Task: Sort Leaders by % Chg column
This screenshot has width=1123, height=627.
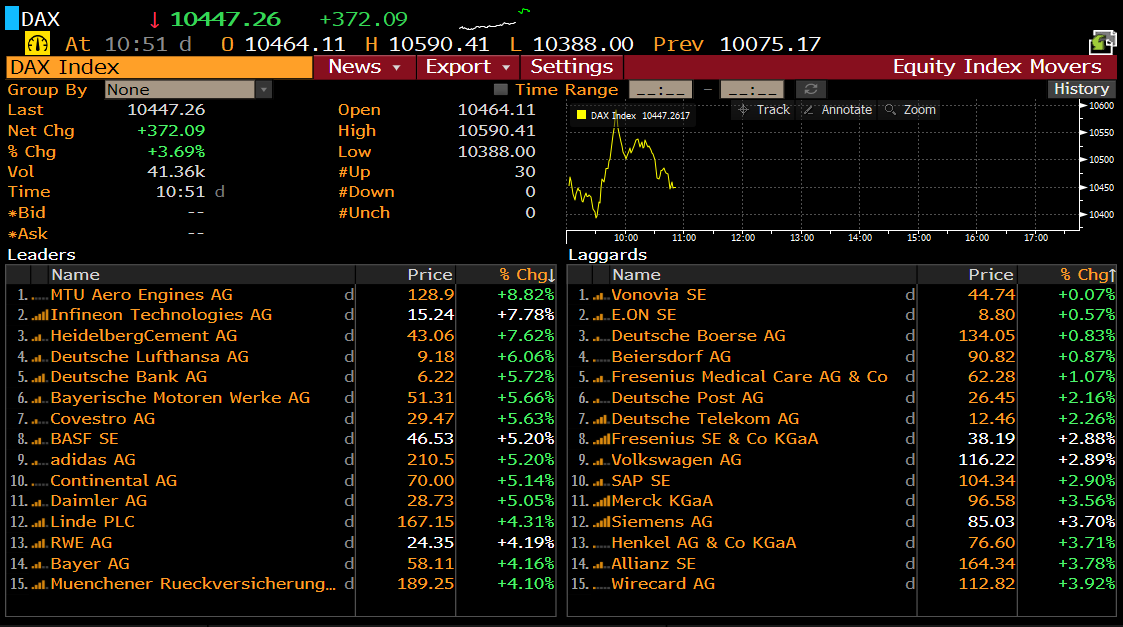Action: (x=526, y=274)
